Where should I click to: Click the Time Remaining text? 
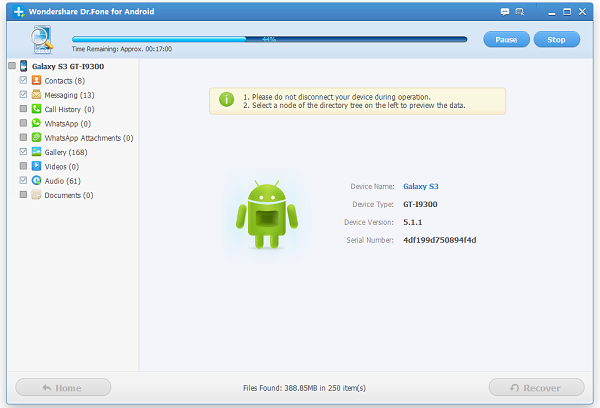tap(122, 49)
